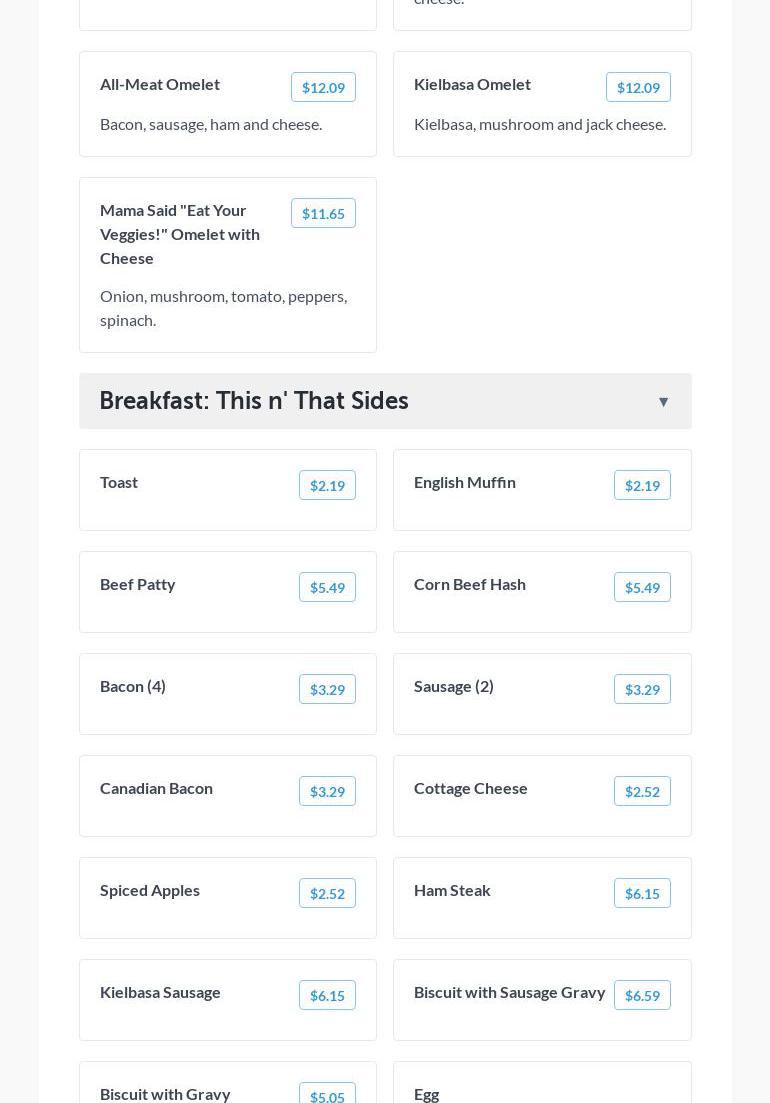770x1103 pixels.
Task: Click the Kielbasa Omelet $12.09 price tag
Action: pyautogui.click(x=638, y=88)
